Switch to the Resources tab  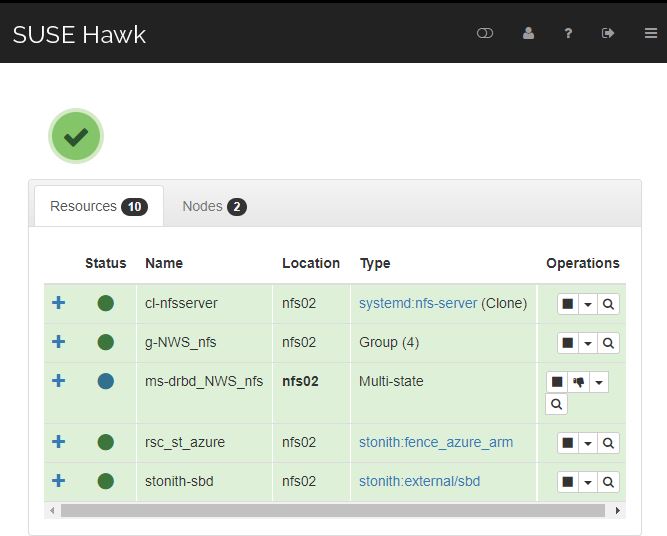[99, 206]
